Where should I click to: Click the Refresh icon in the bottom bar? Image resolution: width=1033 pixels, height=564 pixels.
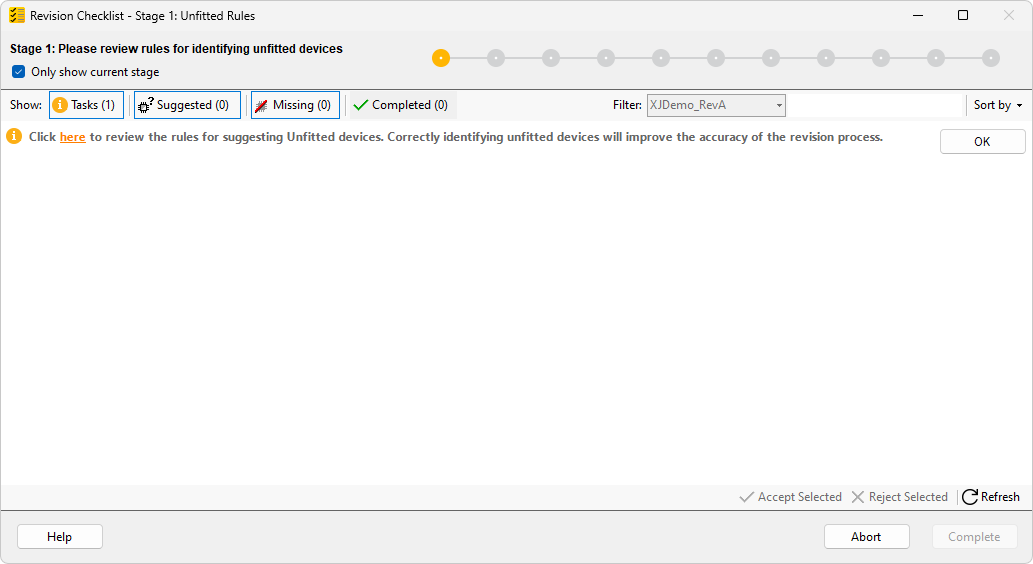tap(969, 497)
